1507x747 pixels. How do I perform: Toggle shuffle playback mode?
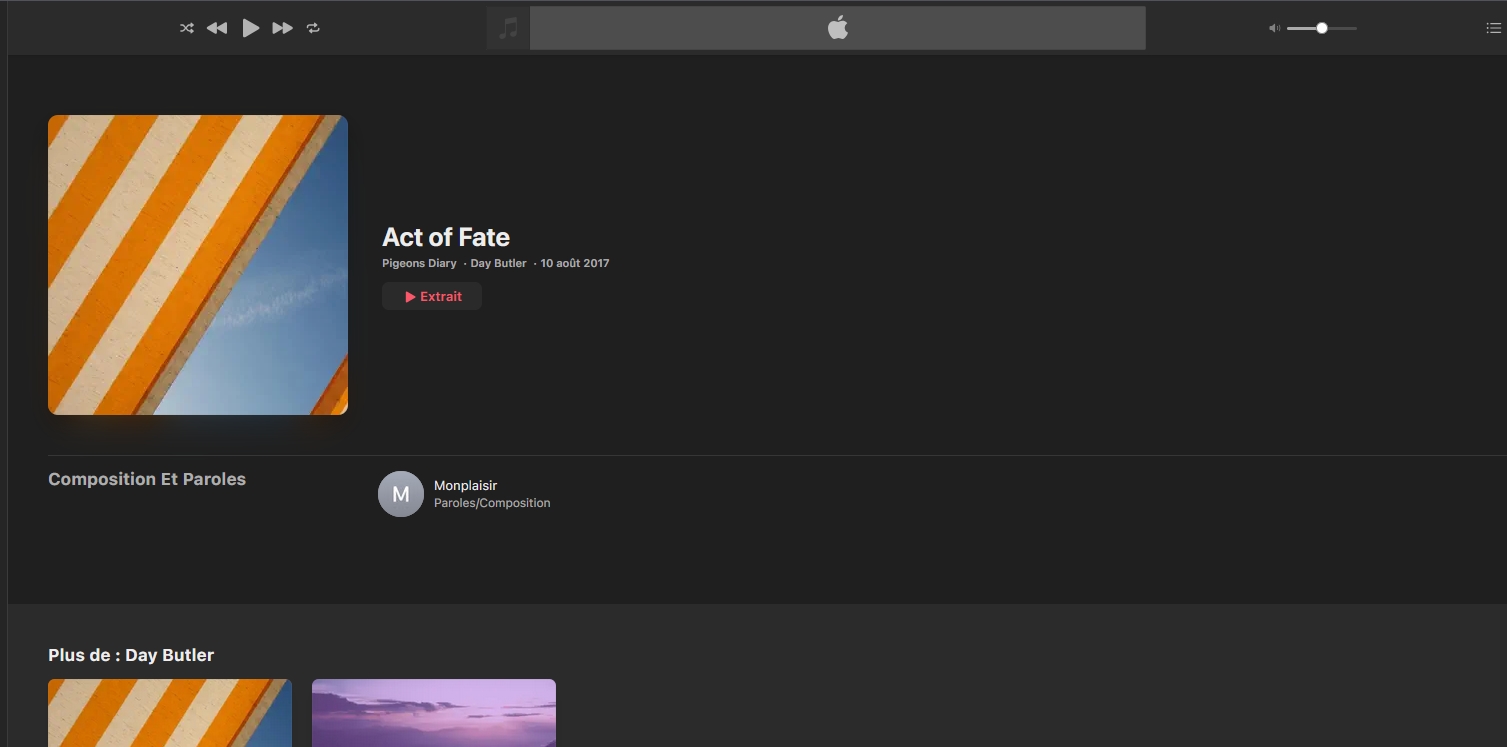pos(186,28)
